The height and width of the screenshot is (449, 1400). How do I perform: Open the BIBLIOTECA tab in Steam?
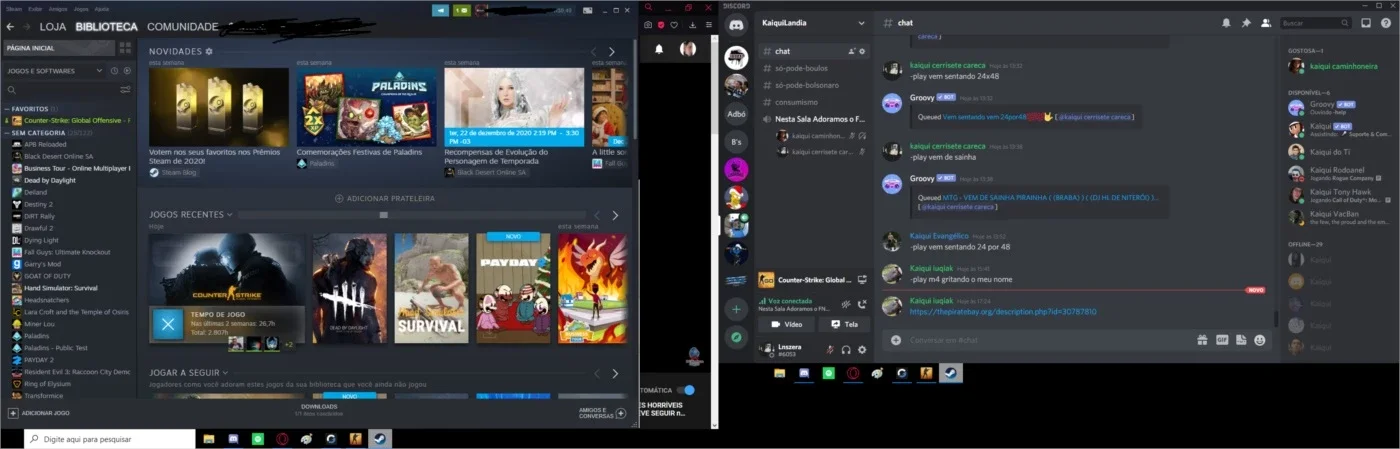(x=106, y=26)
